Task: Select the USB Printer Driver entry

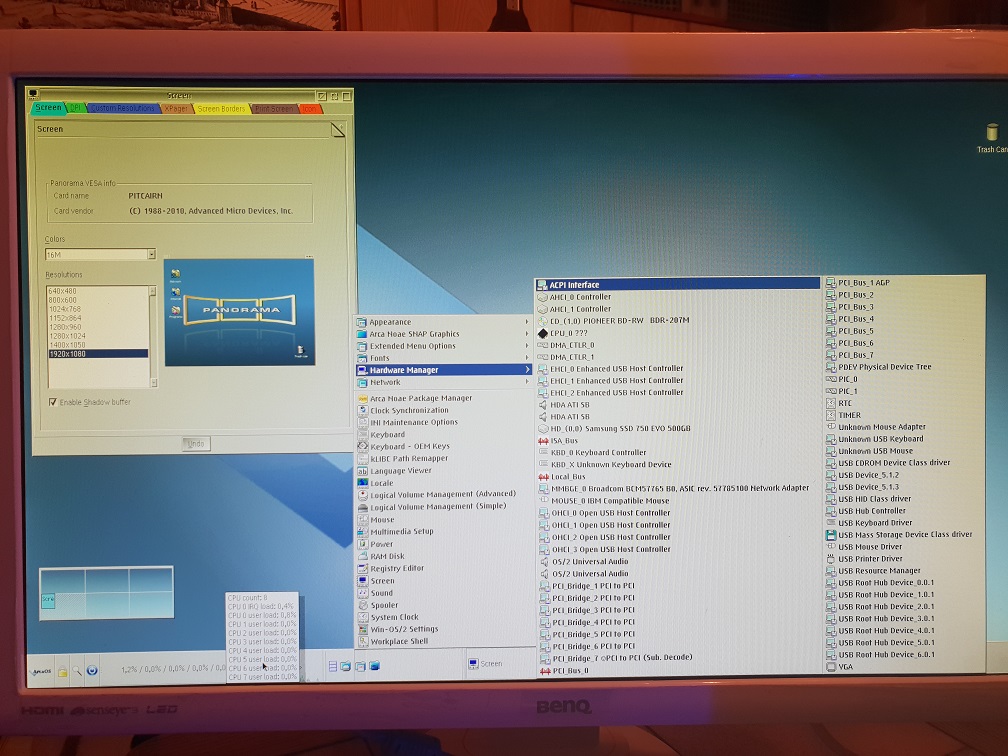Action: coord(904,559)
